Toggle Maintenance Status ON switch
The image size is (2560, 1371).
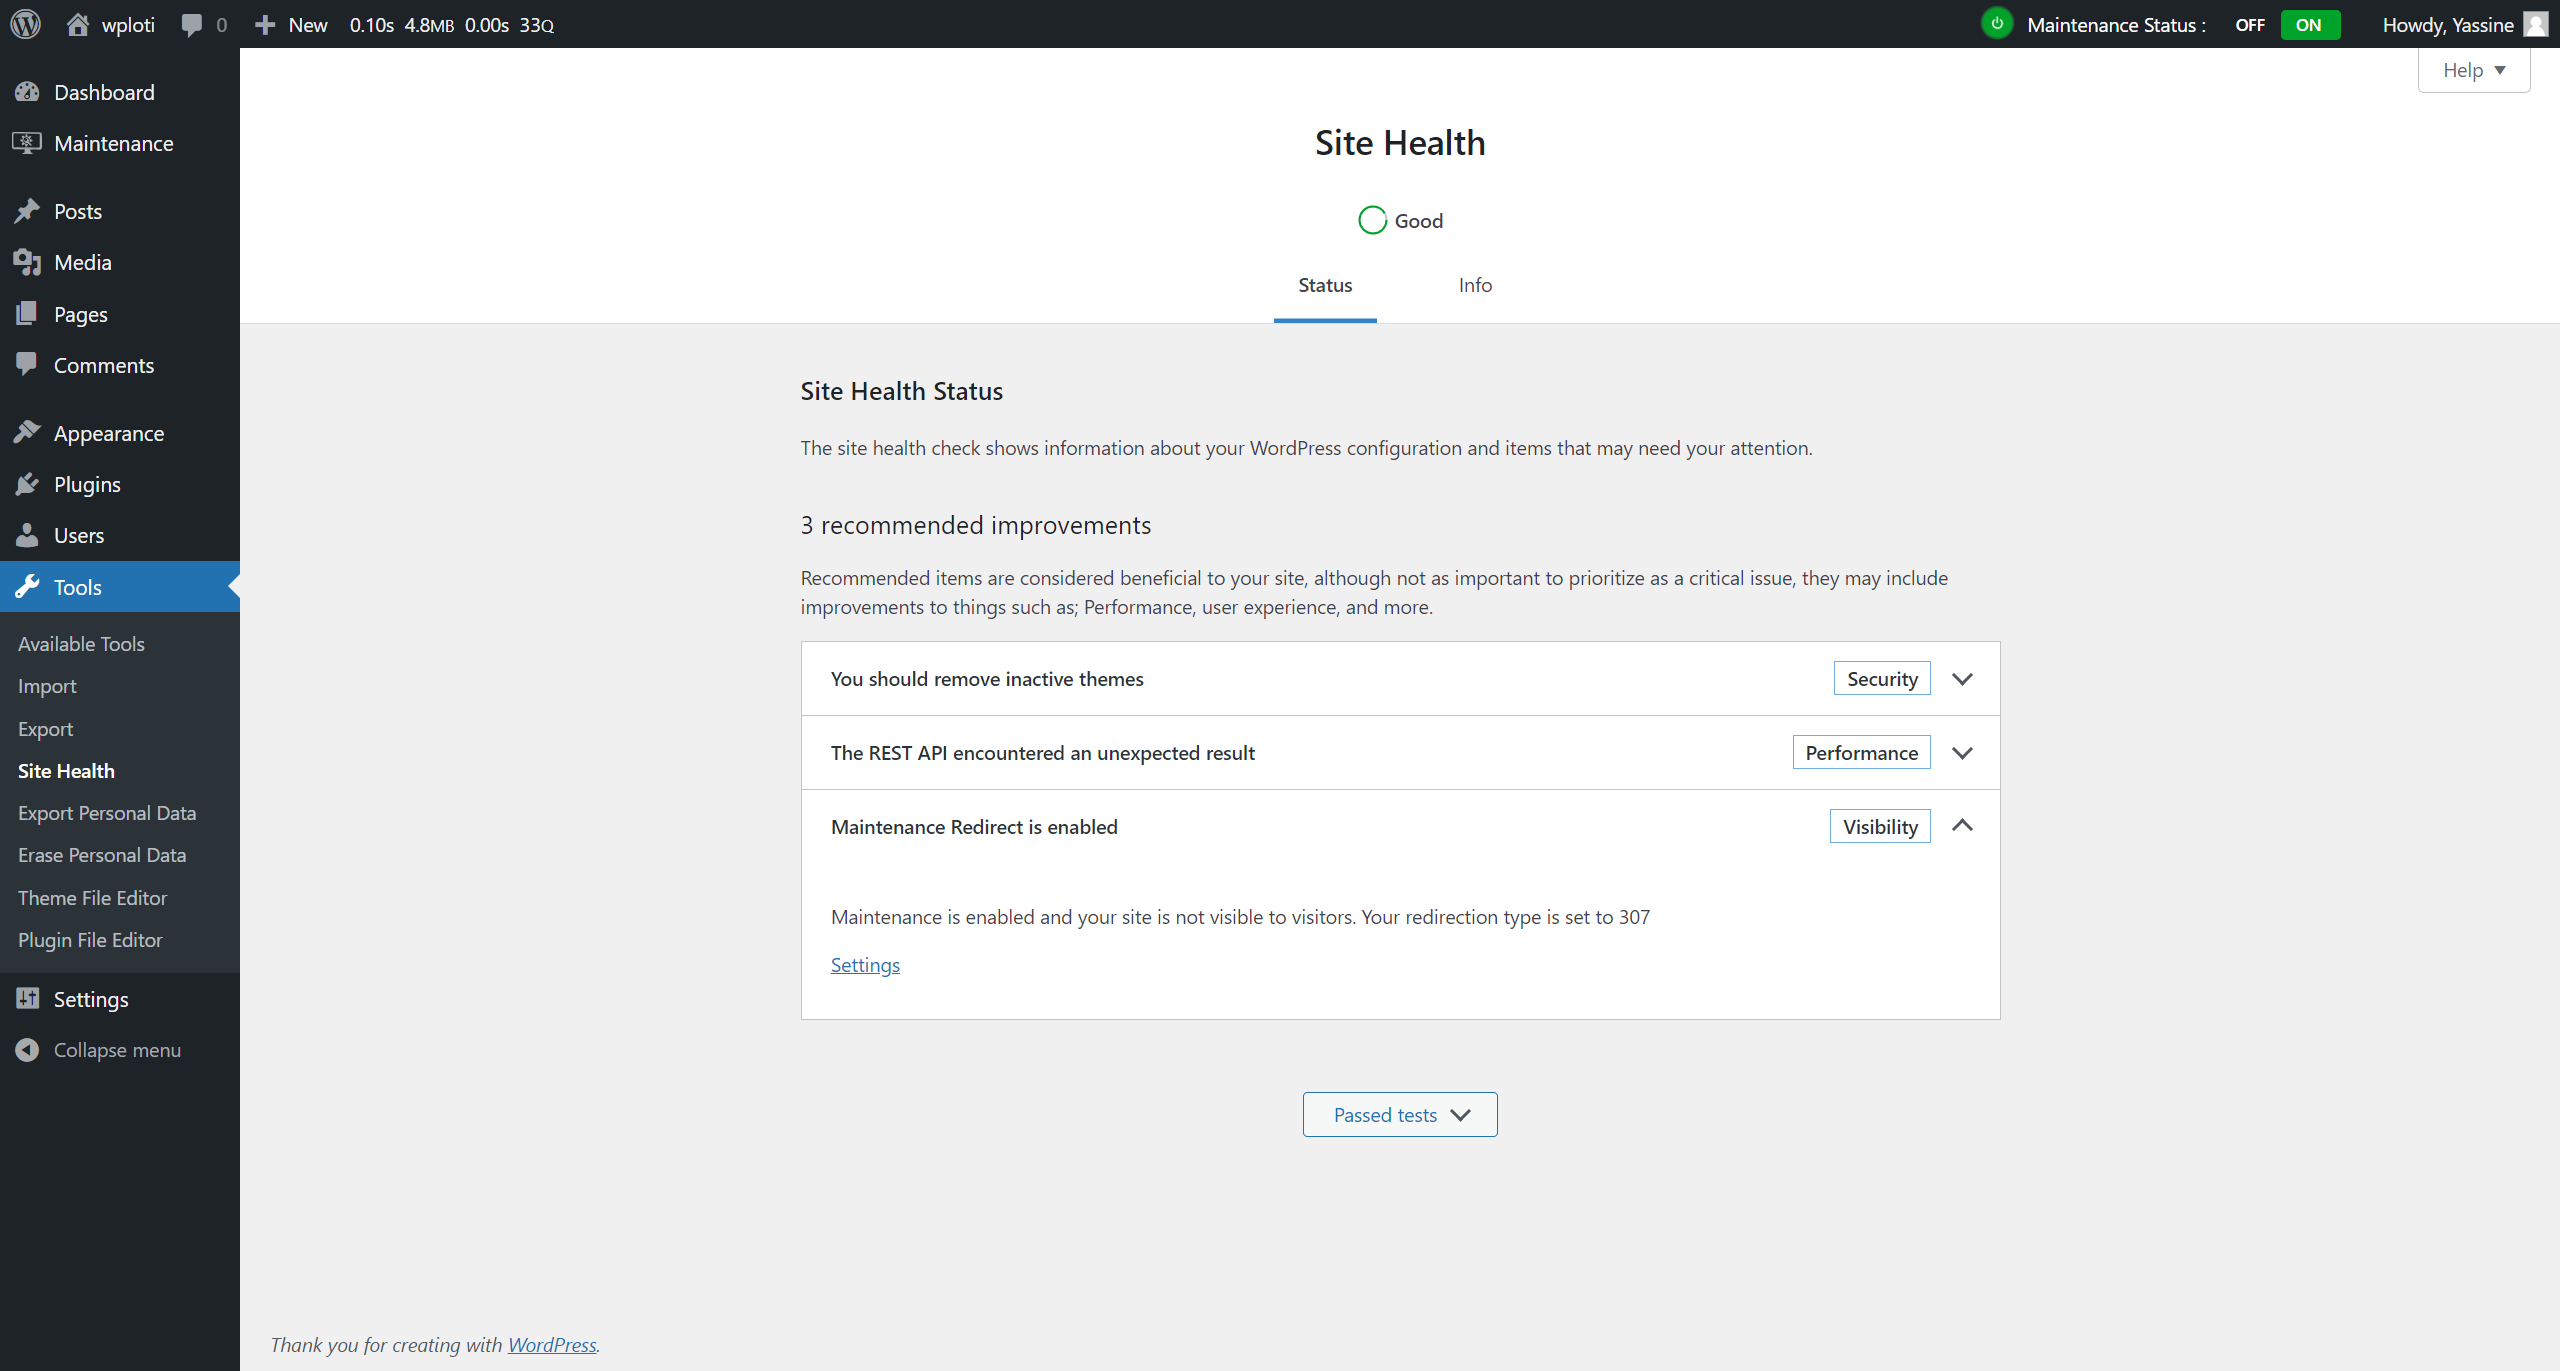click(x=2309, y=24)
